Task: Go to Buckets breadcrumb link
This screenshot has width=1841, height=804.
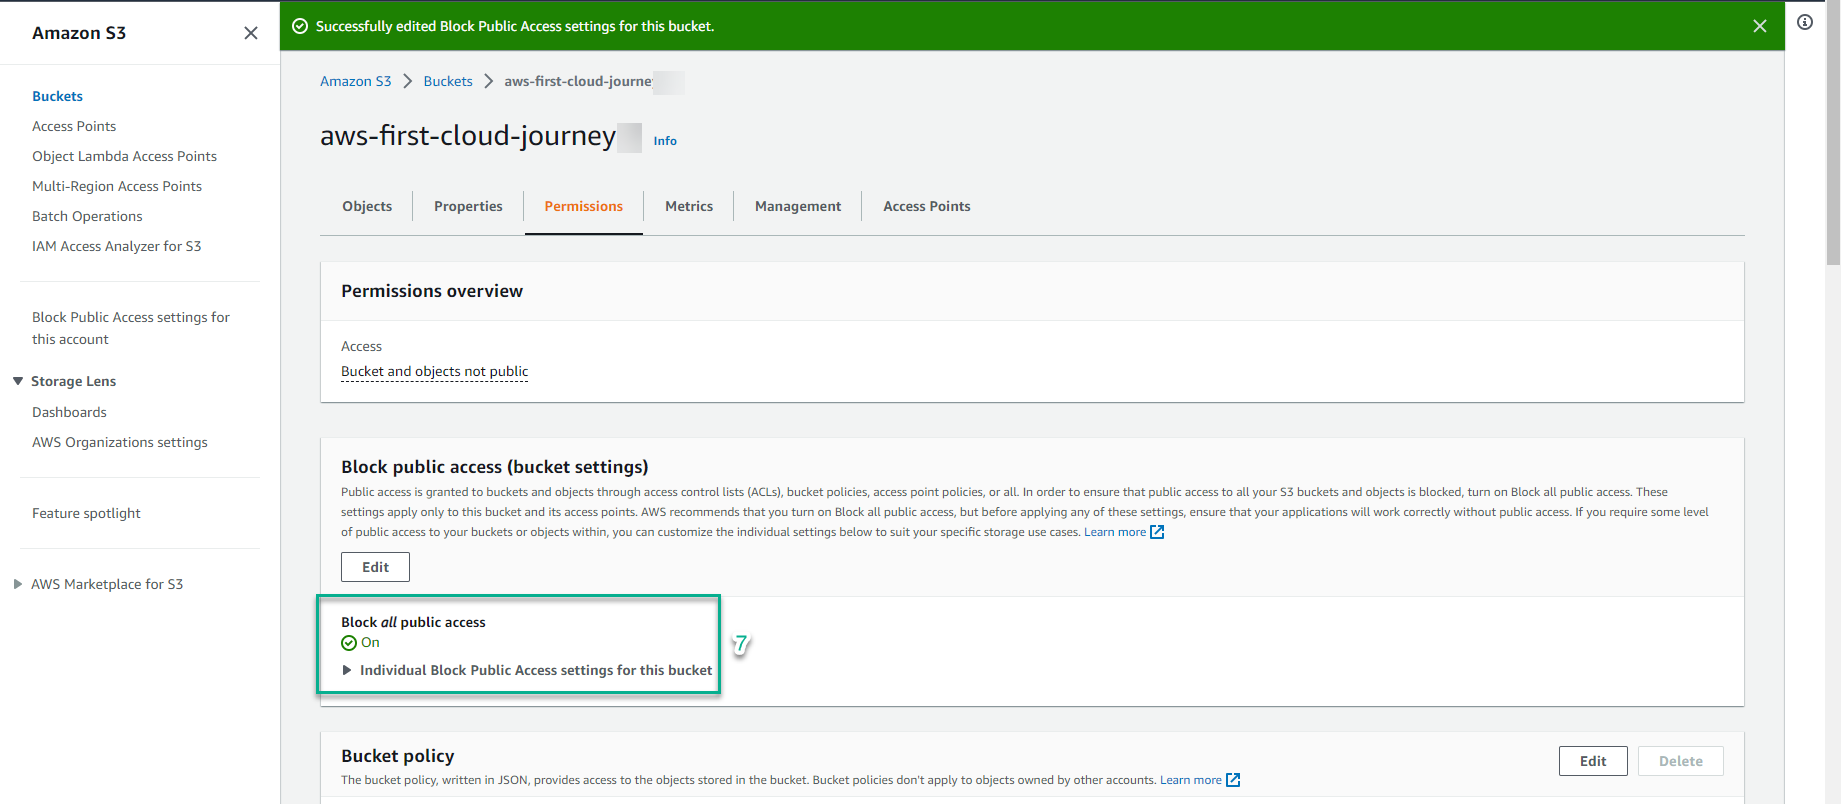Action: coord(448,81)
